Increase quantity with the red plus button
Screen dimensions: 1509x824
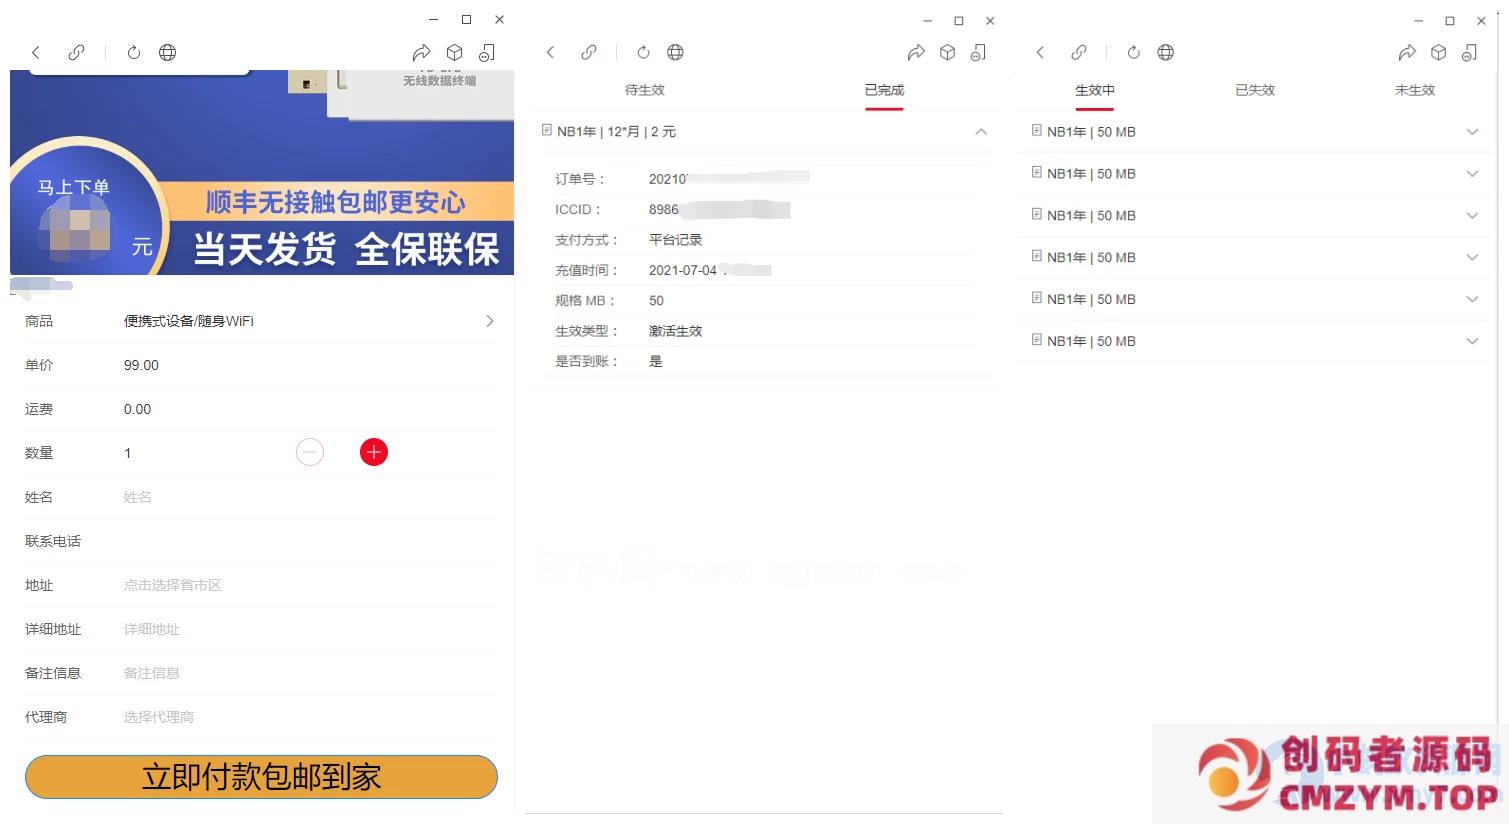coord(373,453)
